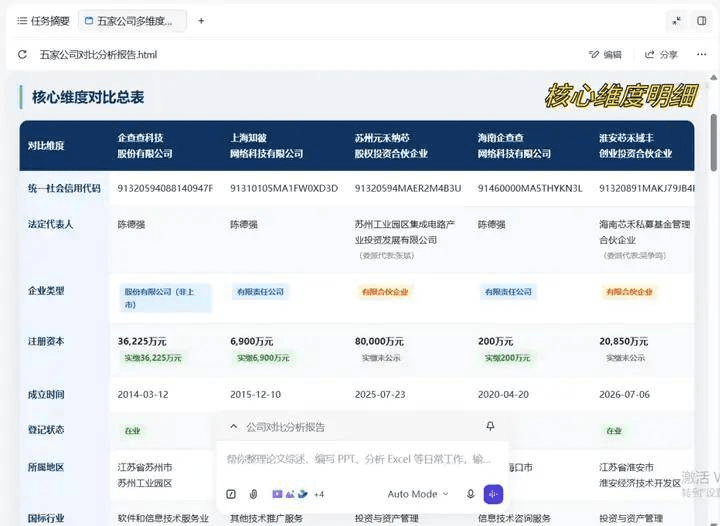This screenshot has height=526, width=720.
Task: Click the 80,000万元 registered capital value
Action: [x=379, y=341]
